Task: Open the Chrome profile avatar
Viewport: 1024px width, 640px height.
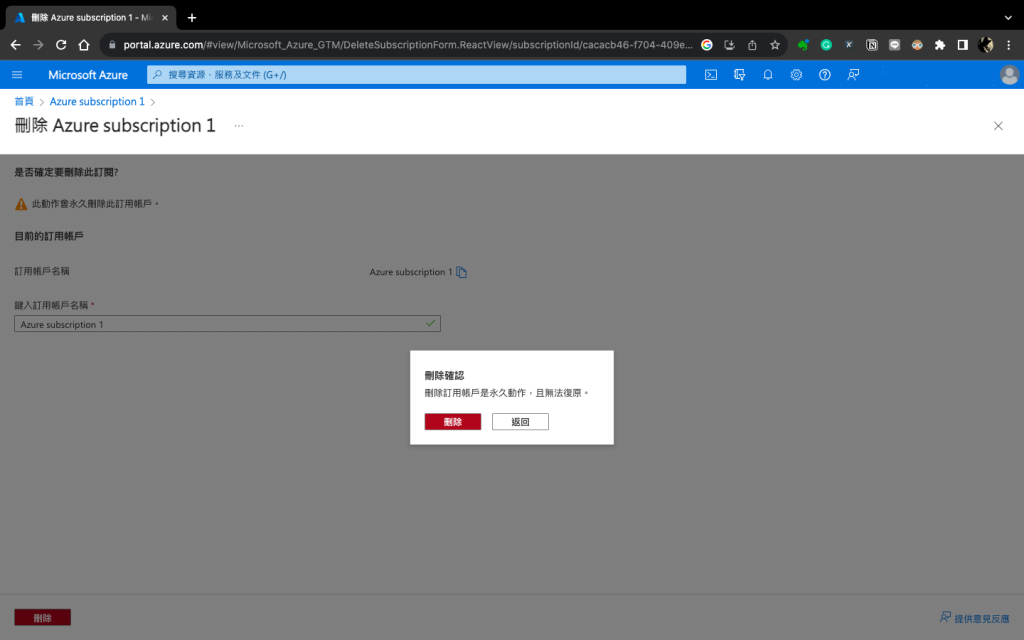Action: click(985, 45)
